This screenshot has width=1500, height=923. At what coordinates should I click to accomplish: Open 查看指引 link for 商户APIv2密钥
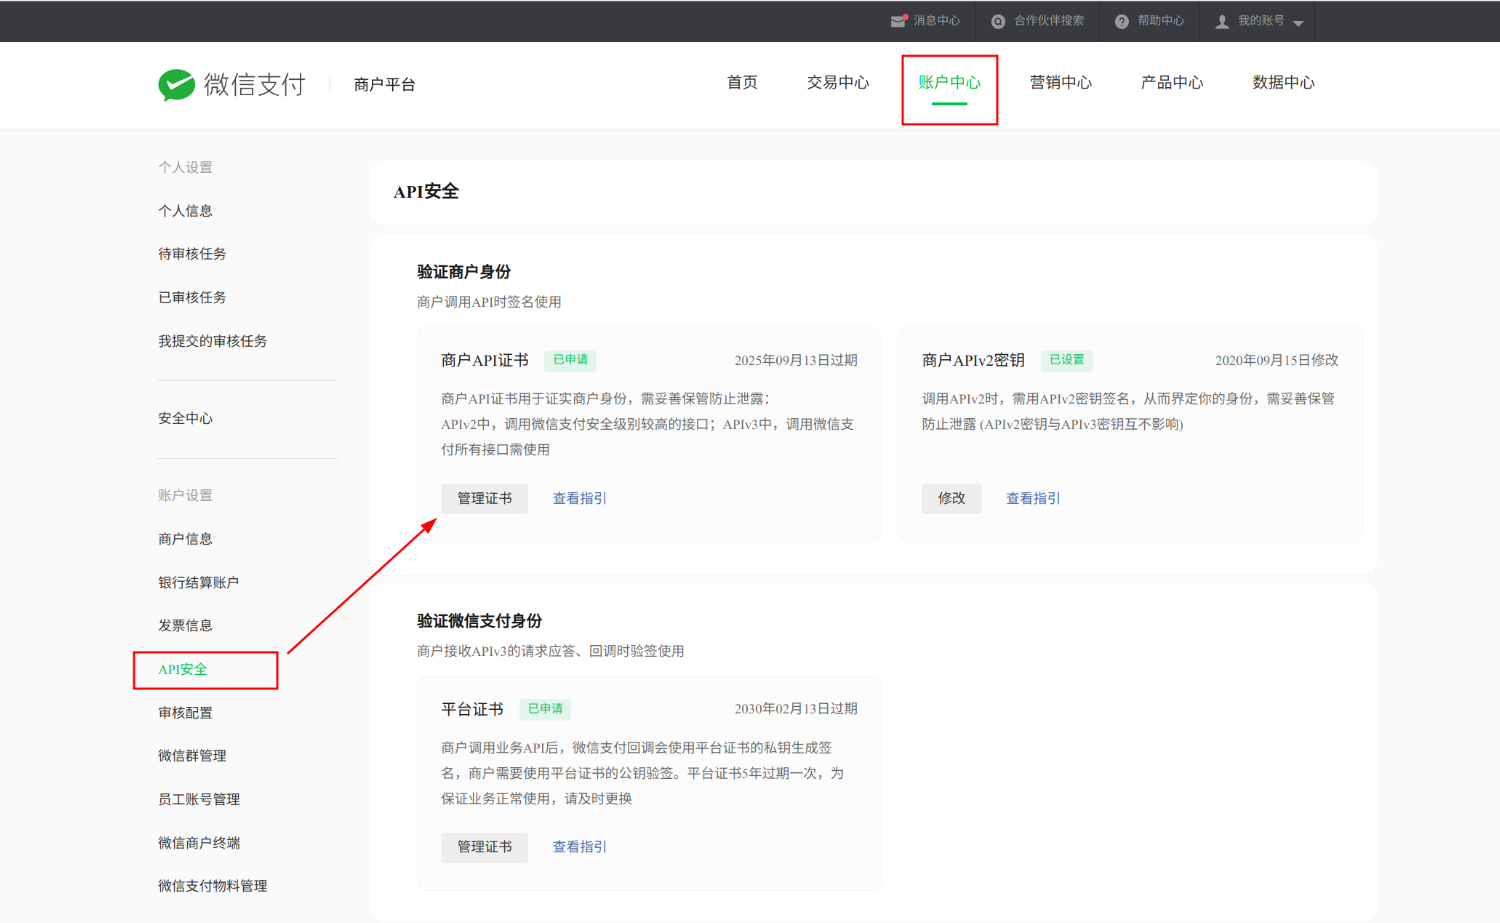(1033, 498)
